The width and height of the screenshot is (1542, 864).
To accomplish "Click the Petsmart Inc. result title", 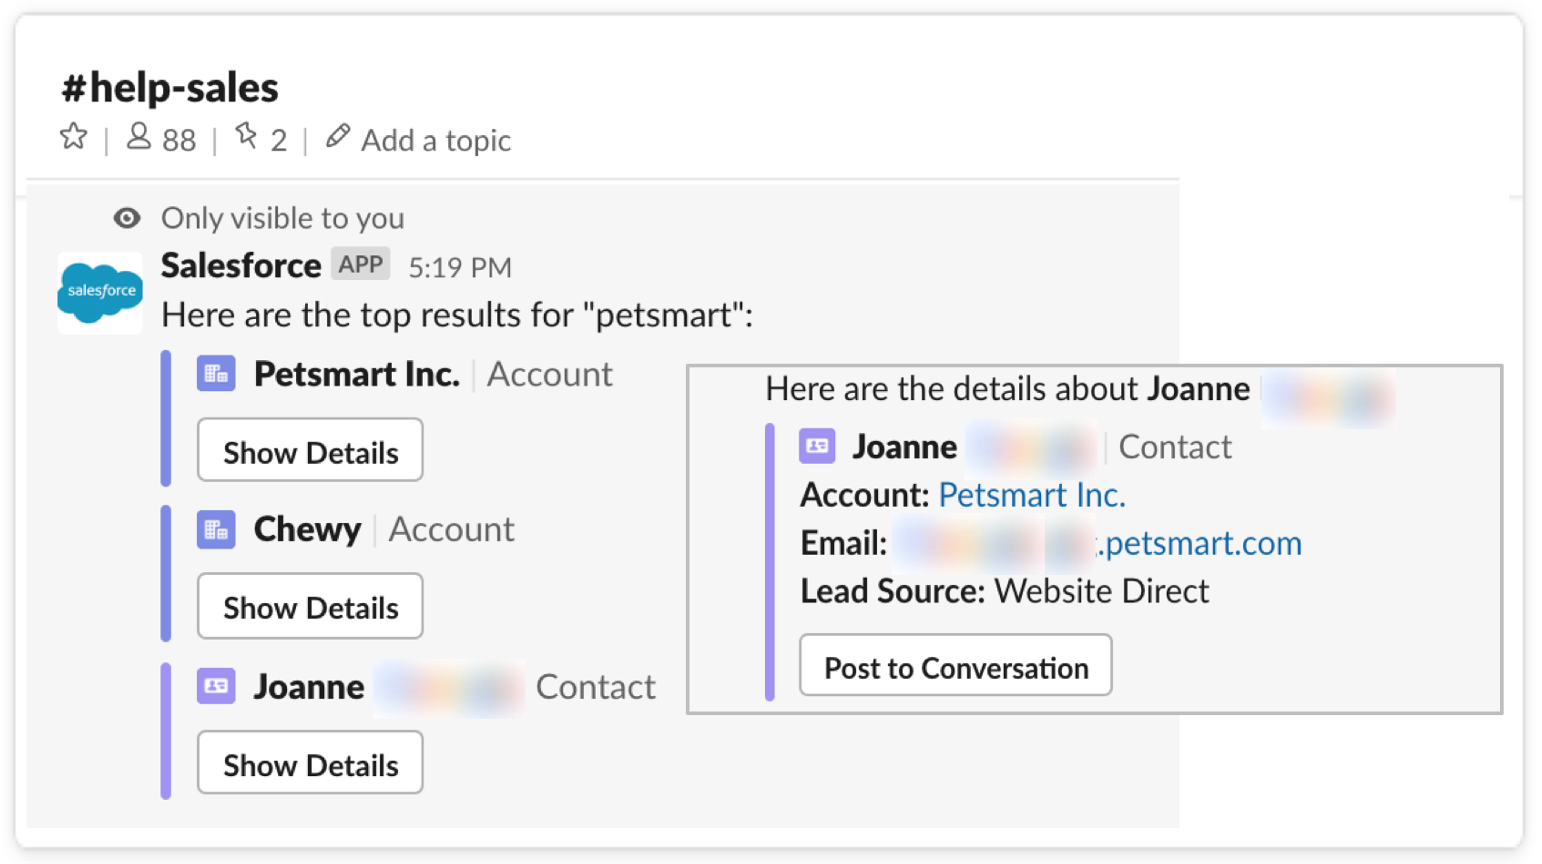I will point(357,374).
